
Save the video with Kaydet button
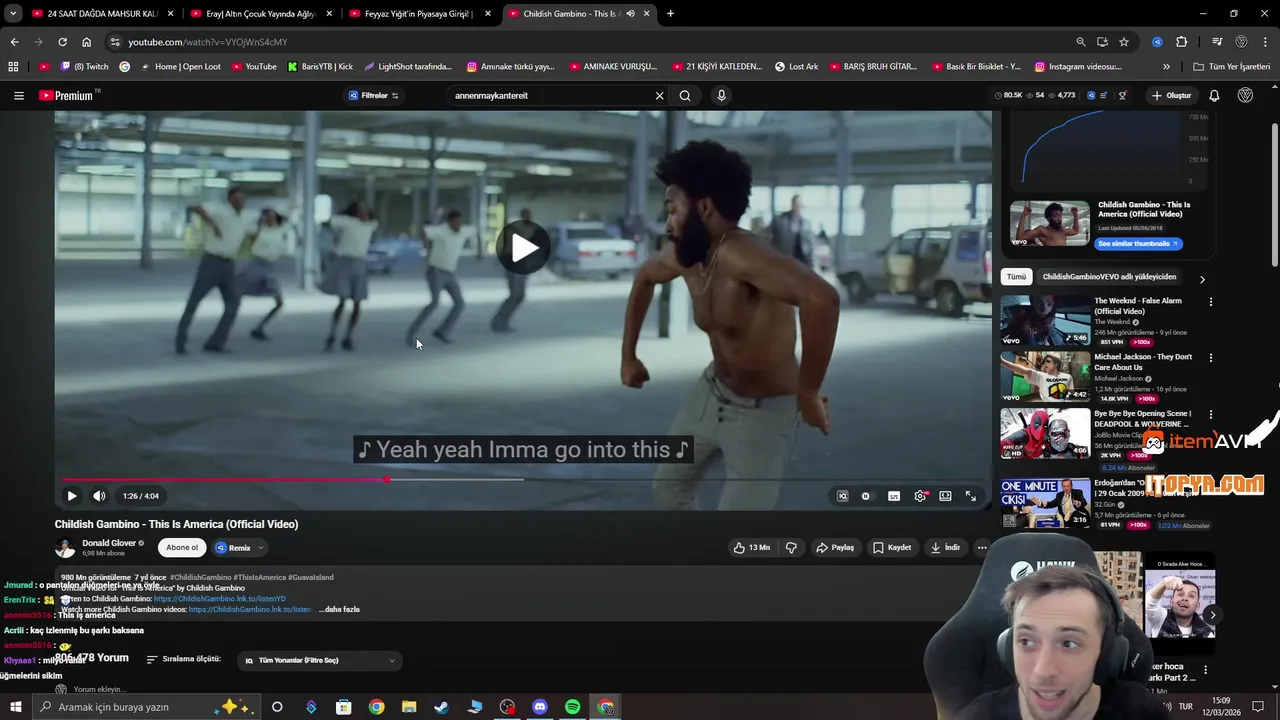(892, 547)
